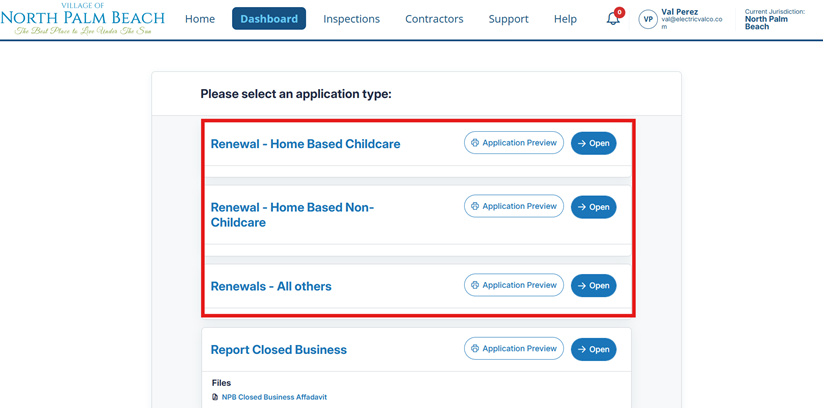823x408 pixels.
Task: Navigate to the Contractors page
Action: pos(434,19)
